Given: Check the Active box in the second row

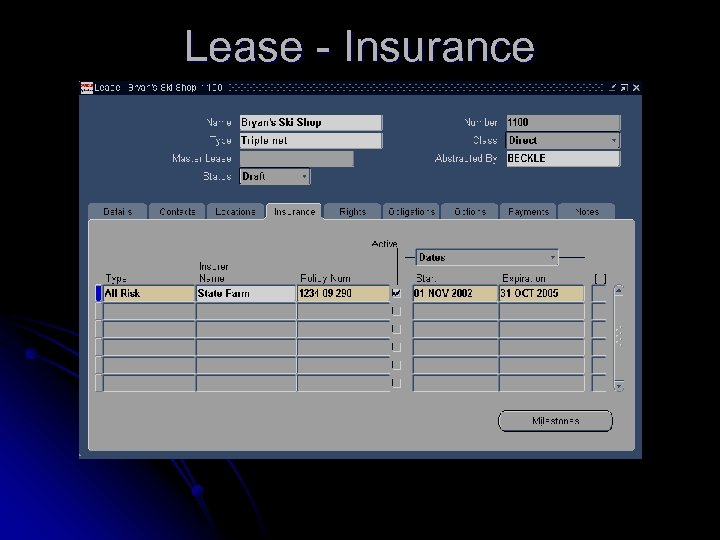Looking at the screenshot, I should (396, 311).
